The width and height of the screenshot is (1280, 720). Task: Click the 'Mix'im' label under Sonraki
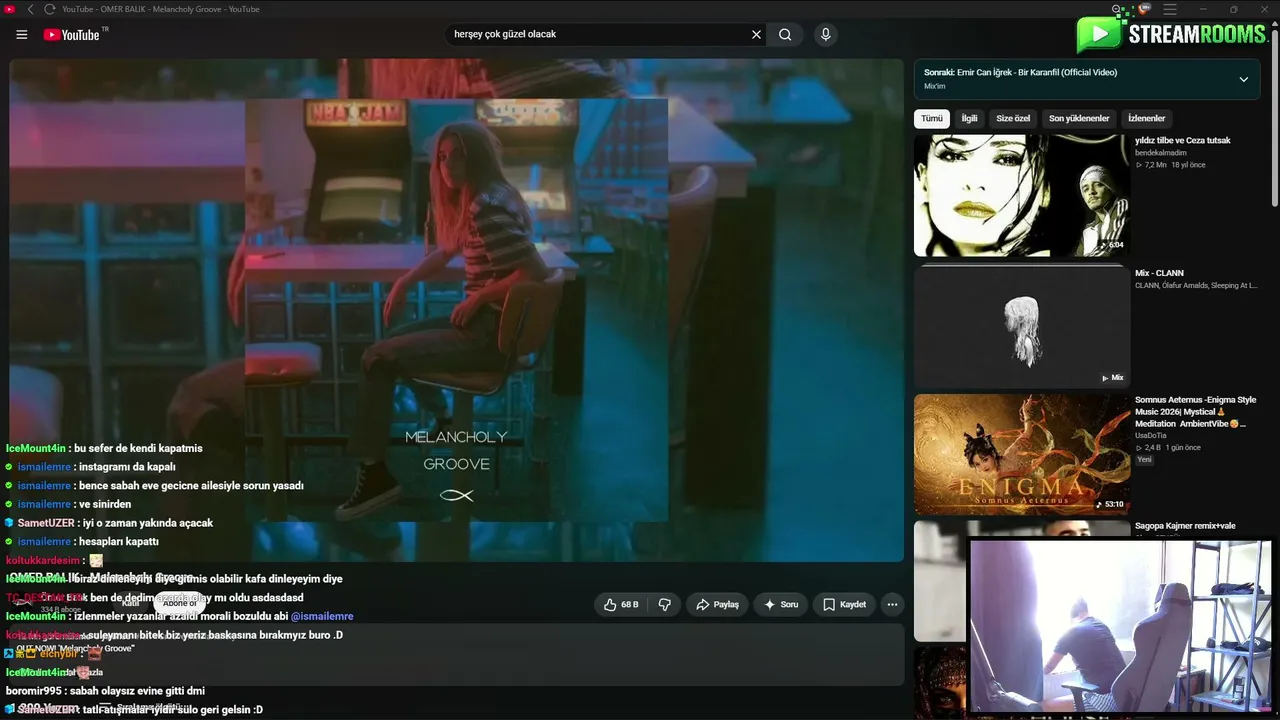[934, 86]
